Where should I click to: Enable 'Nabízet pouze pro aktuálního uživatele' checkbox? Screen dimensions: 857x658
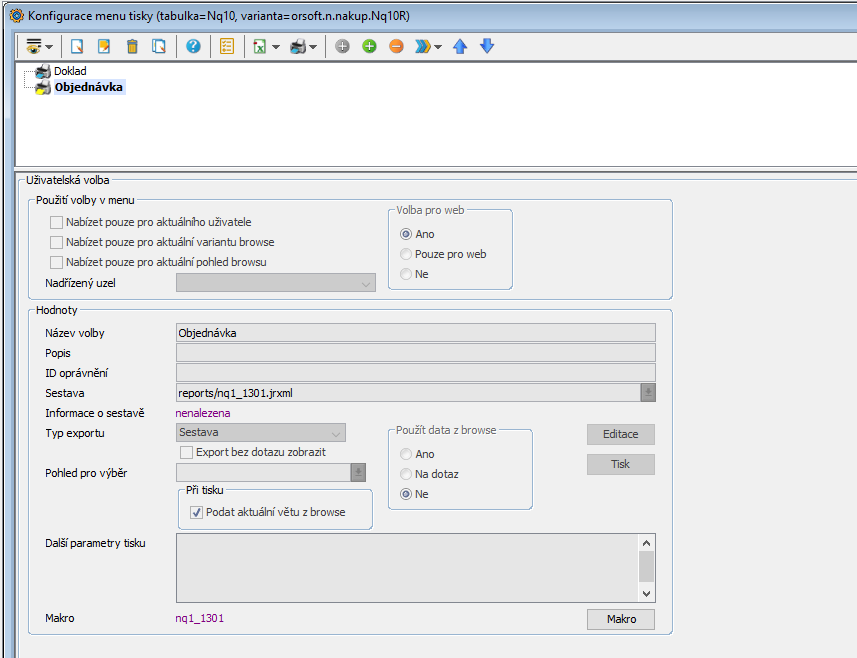(x=57, y=222)
